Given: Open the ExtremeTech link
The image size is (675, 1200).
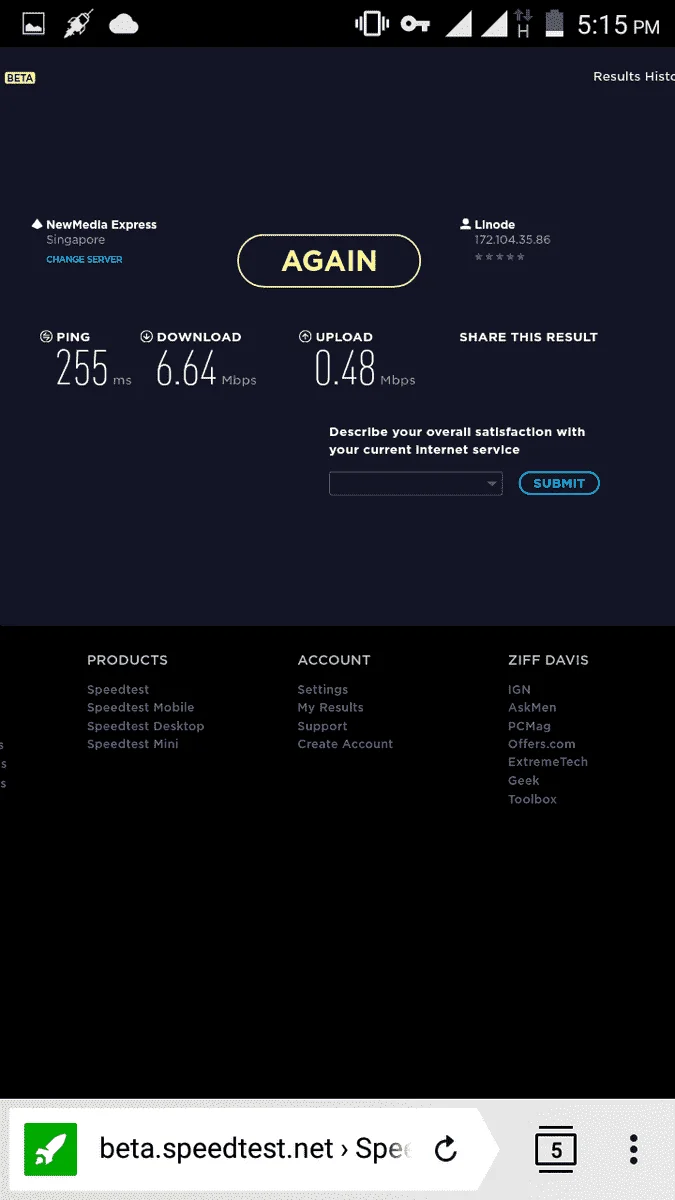Looking at the screenshot, I should (547, 762).
